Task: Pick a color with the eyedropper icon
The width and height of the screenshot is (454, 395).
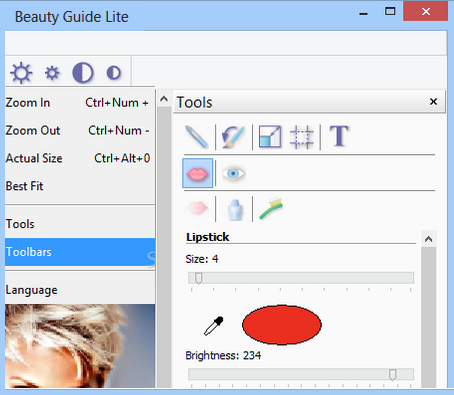Action: (214, 326)
